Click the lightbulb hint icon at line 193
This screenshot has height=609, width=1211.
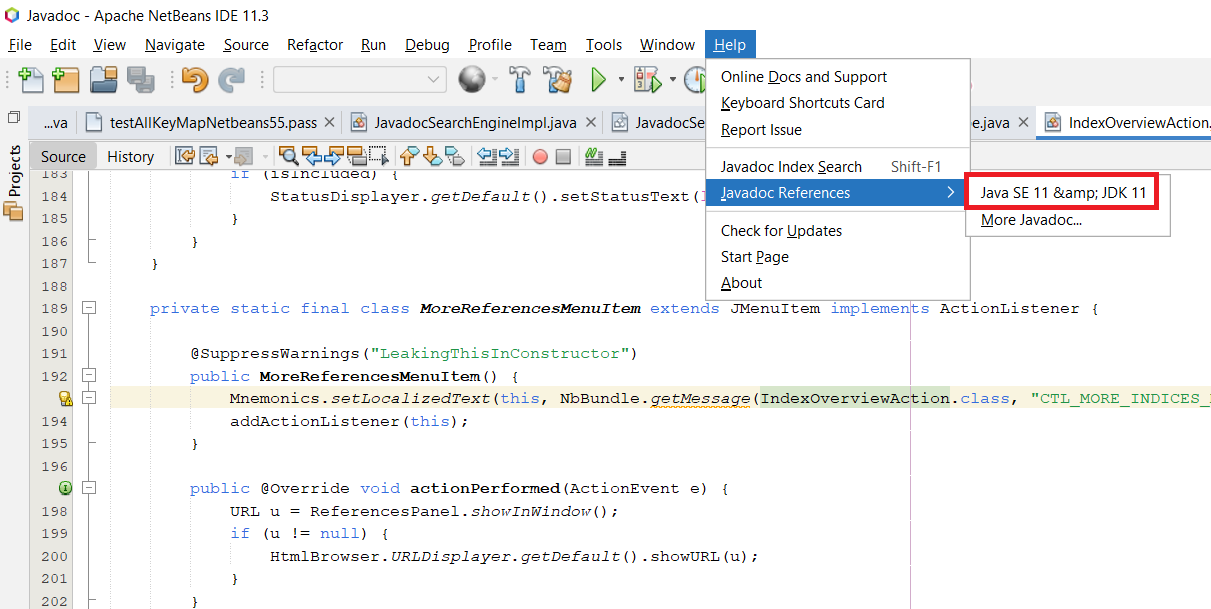pos(66,398)
